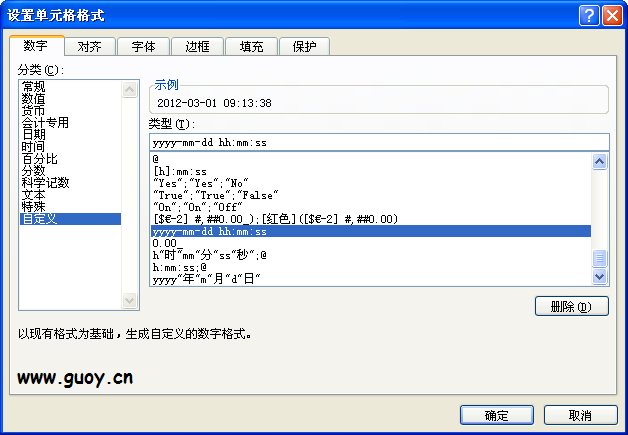Select the 常规 category
628x435 pixels.
coord(70,87)
